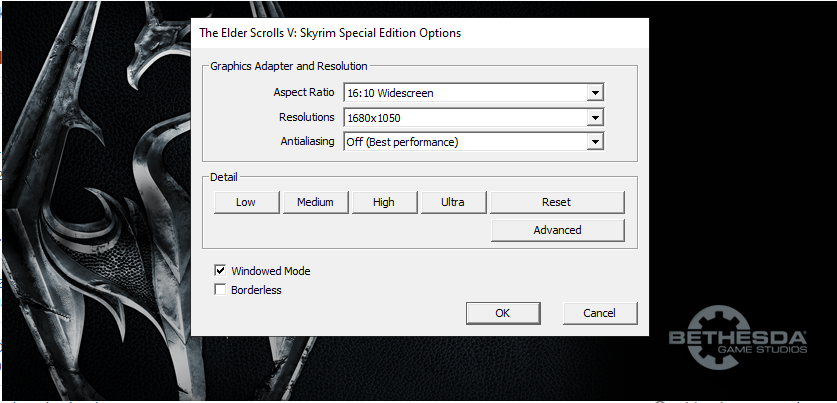Viewport: 837px width, 403px height.
Task: Open the Resolutions dropdown arrow
Action: 595,117
